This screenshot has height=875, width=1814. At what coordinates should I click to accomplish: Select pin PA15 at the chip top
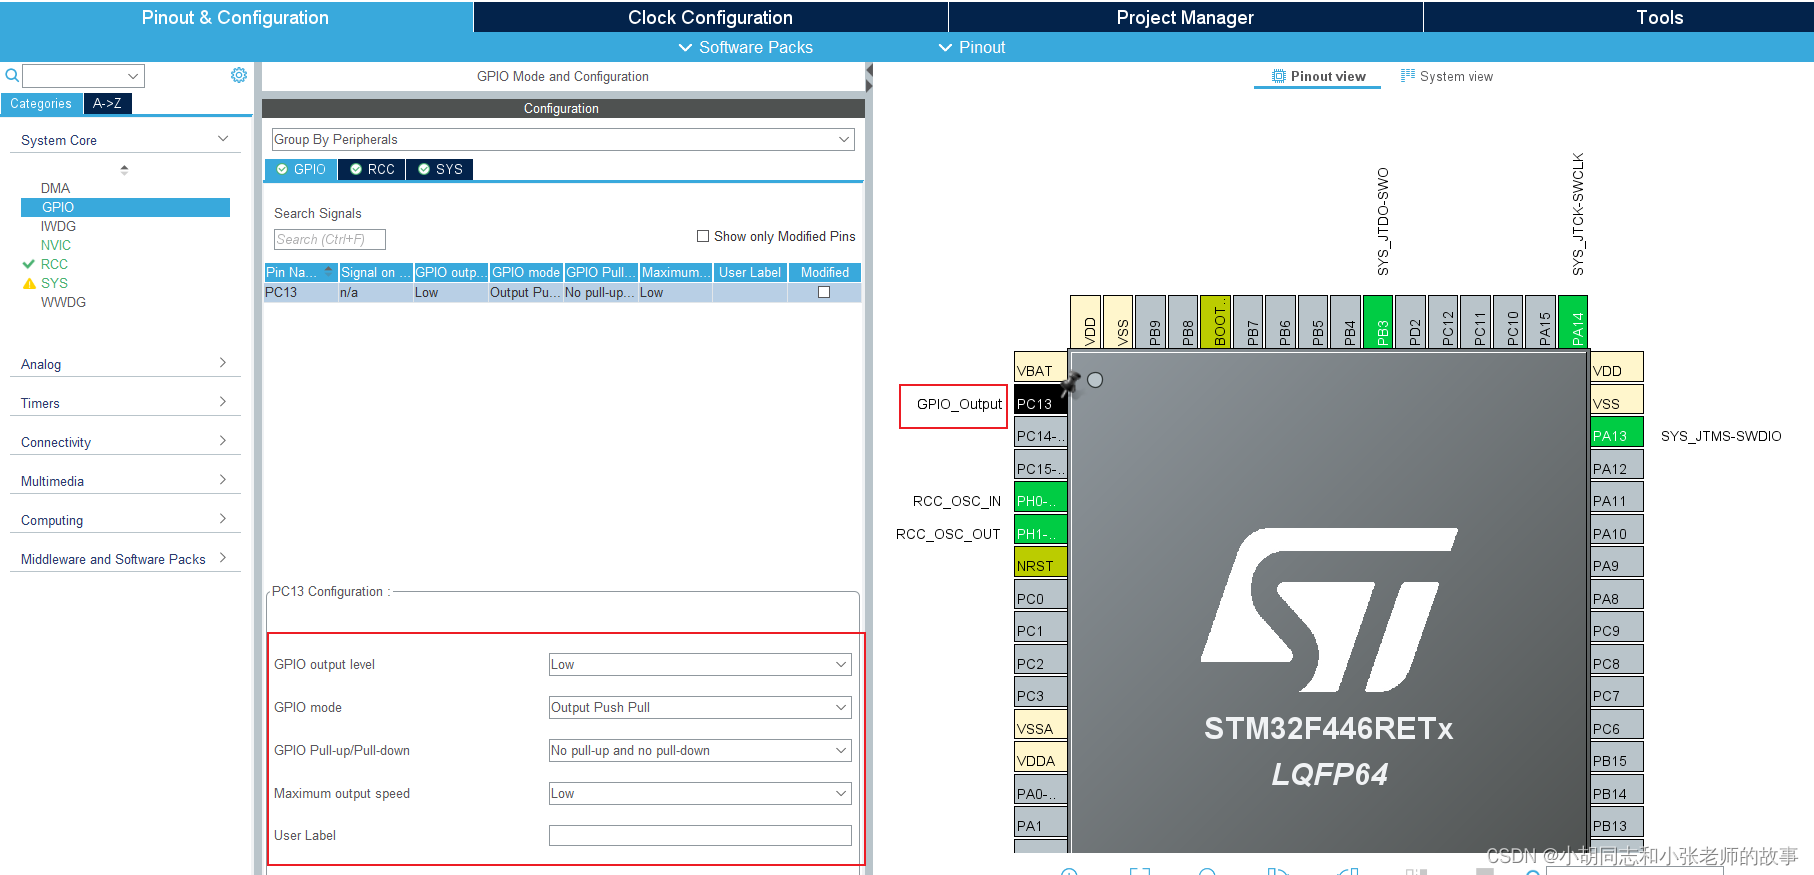(x=1540, y=322)
